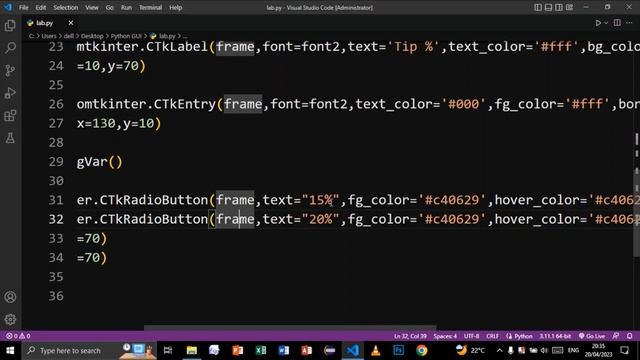Open the Search view in activity bar
Viewport: 640px width, 360px height.
click(10, 48)
